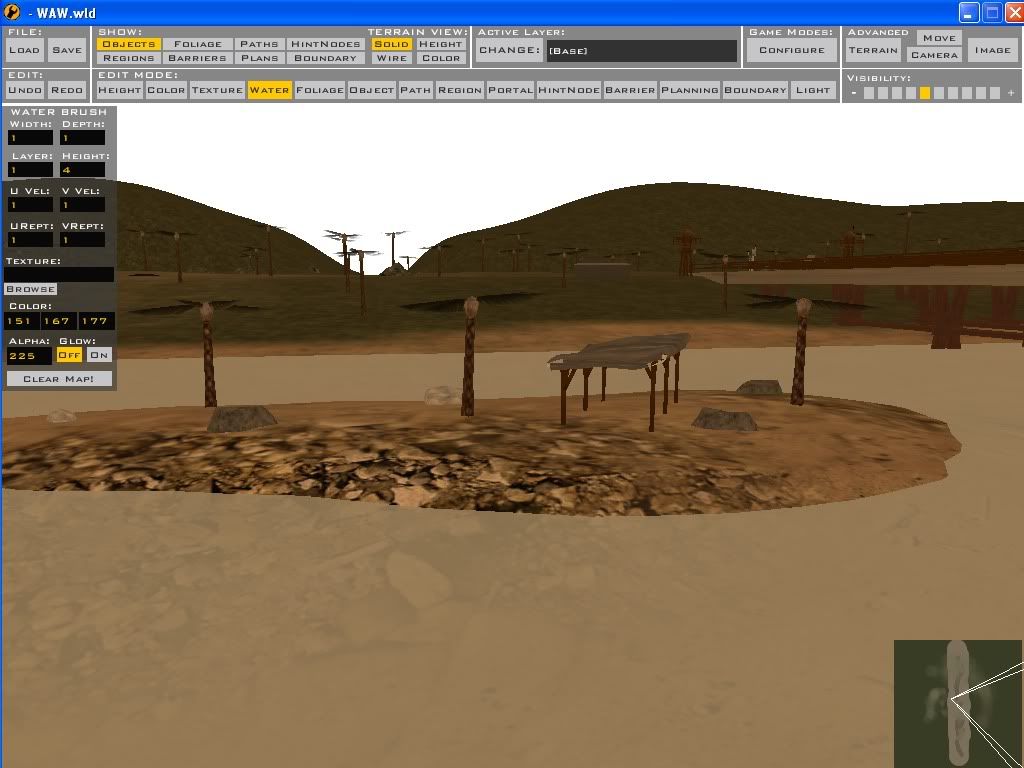
Task: Switch to Boundary edit mode
Action: (755, 90)
